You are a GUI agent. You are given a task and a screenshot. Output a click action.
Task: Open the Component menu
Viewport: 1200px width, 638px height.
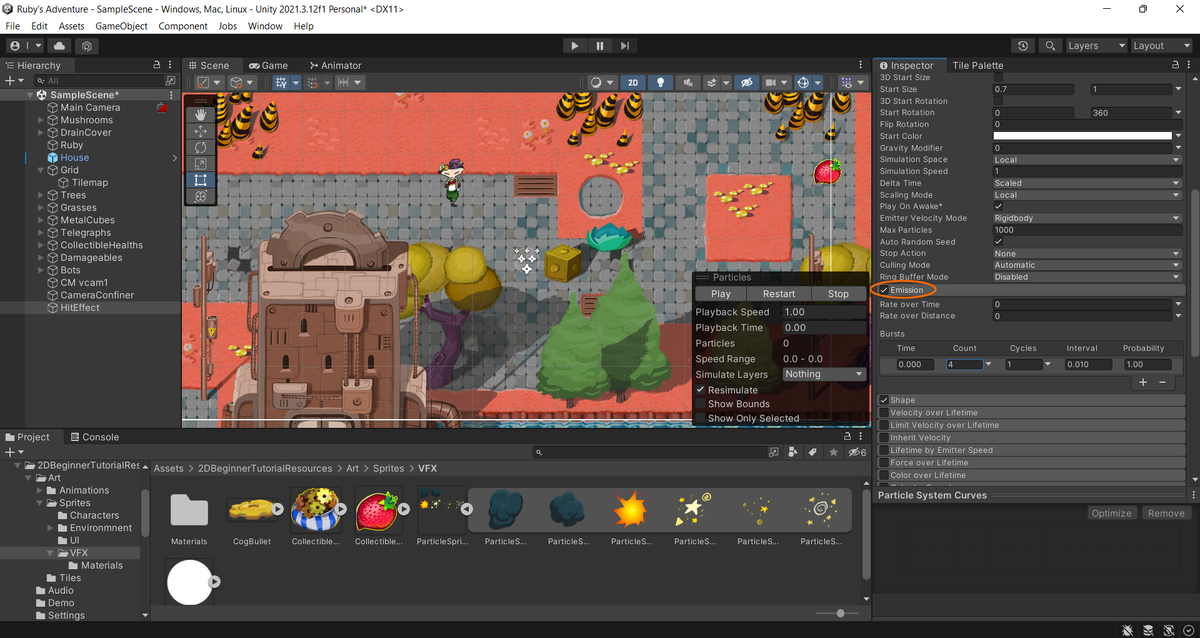pos(183,26)
